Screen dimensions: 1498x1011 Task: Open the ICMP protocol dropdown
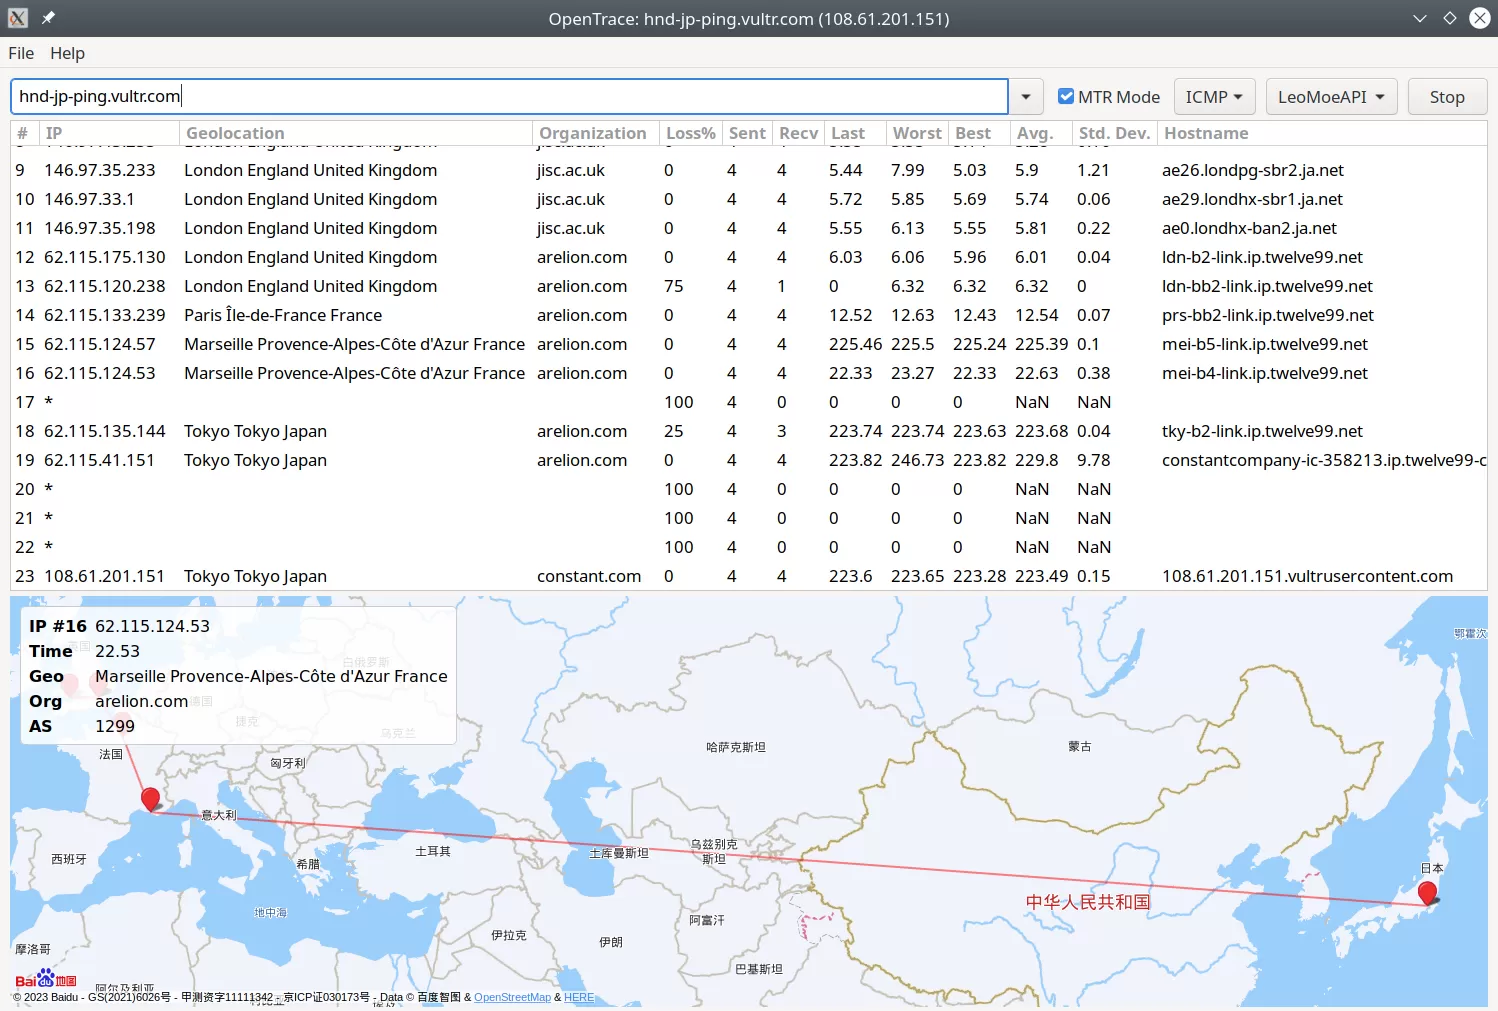tap(1214, 96)
